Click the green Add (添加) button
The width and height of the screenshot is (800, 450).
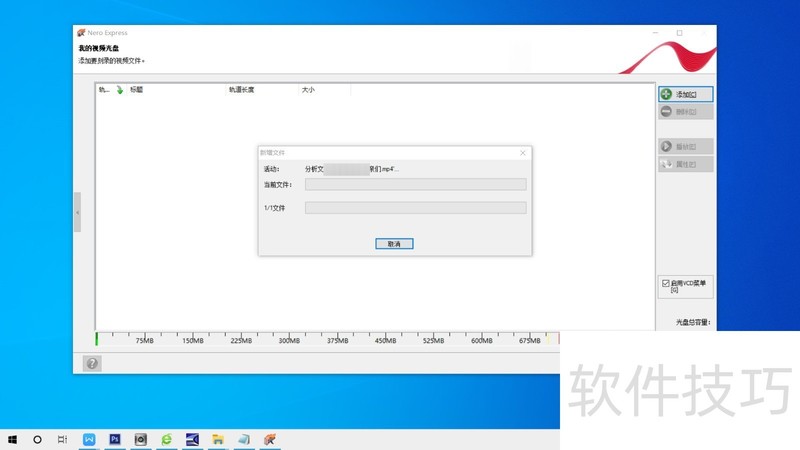click(685, 94)
